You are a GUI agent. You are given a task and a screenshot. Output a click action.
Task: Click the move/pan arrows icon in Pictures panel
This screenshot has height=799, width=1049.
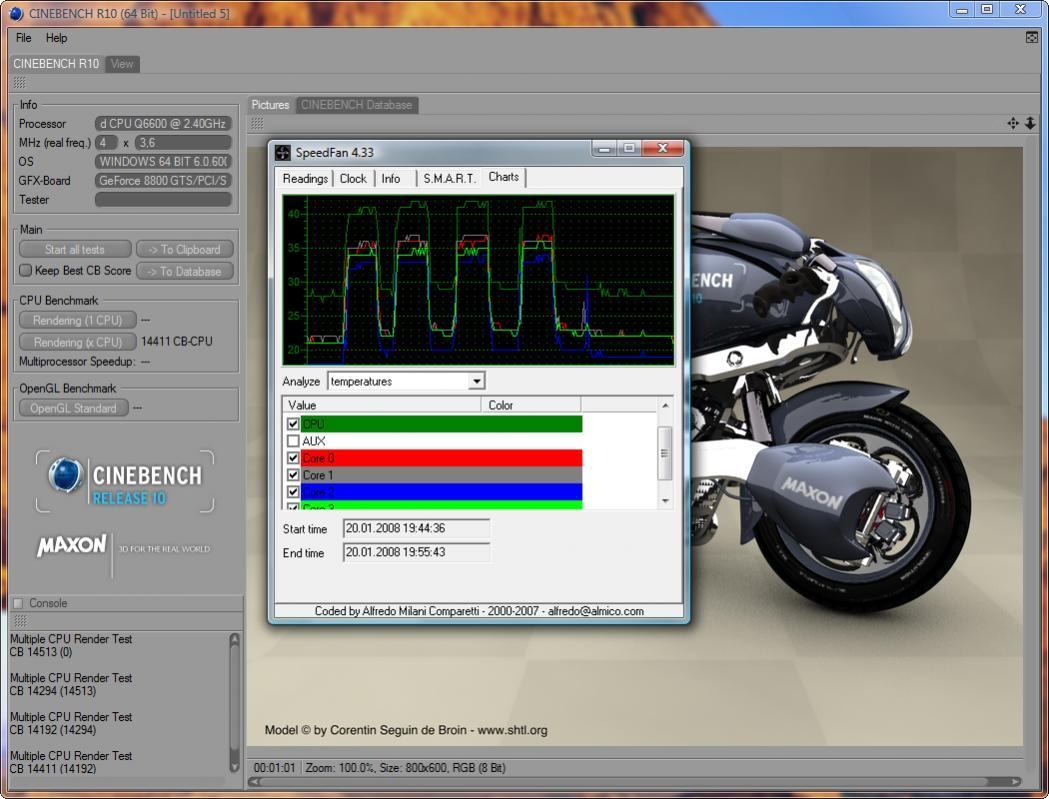tap(1013, 123)
